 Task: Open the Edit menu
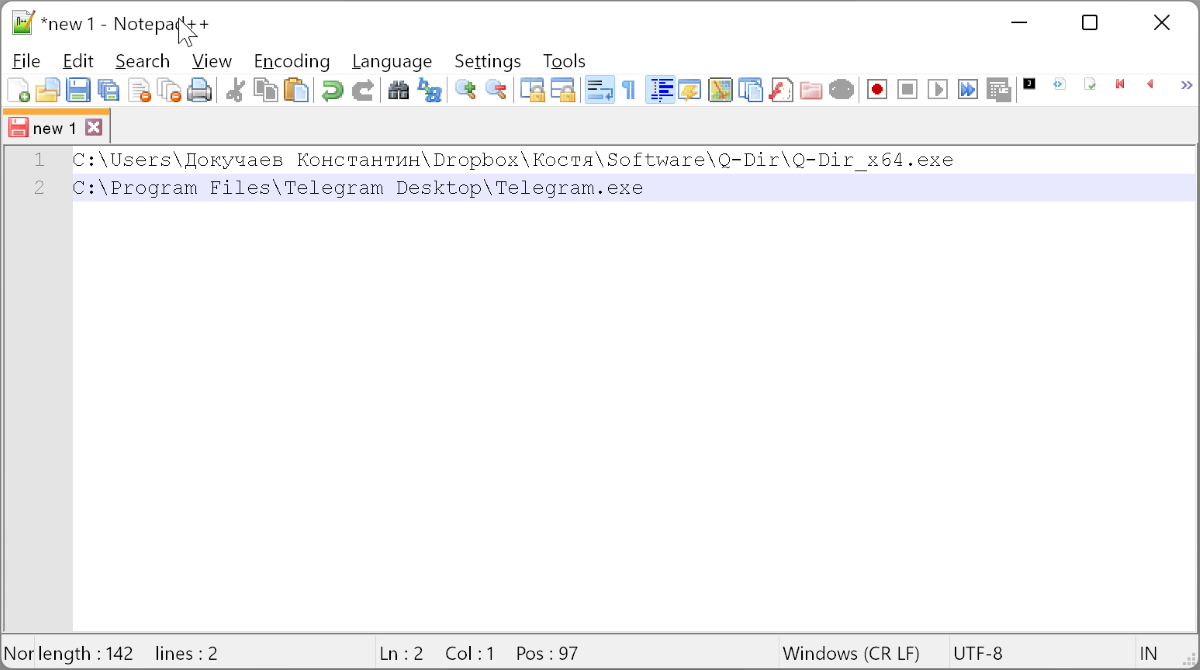(78, 61)
